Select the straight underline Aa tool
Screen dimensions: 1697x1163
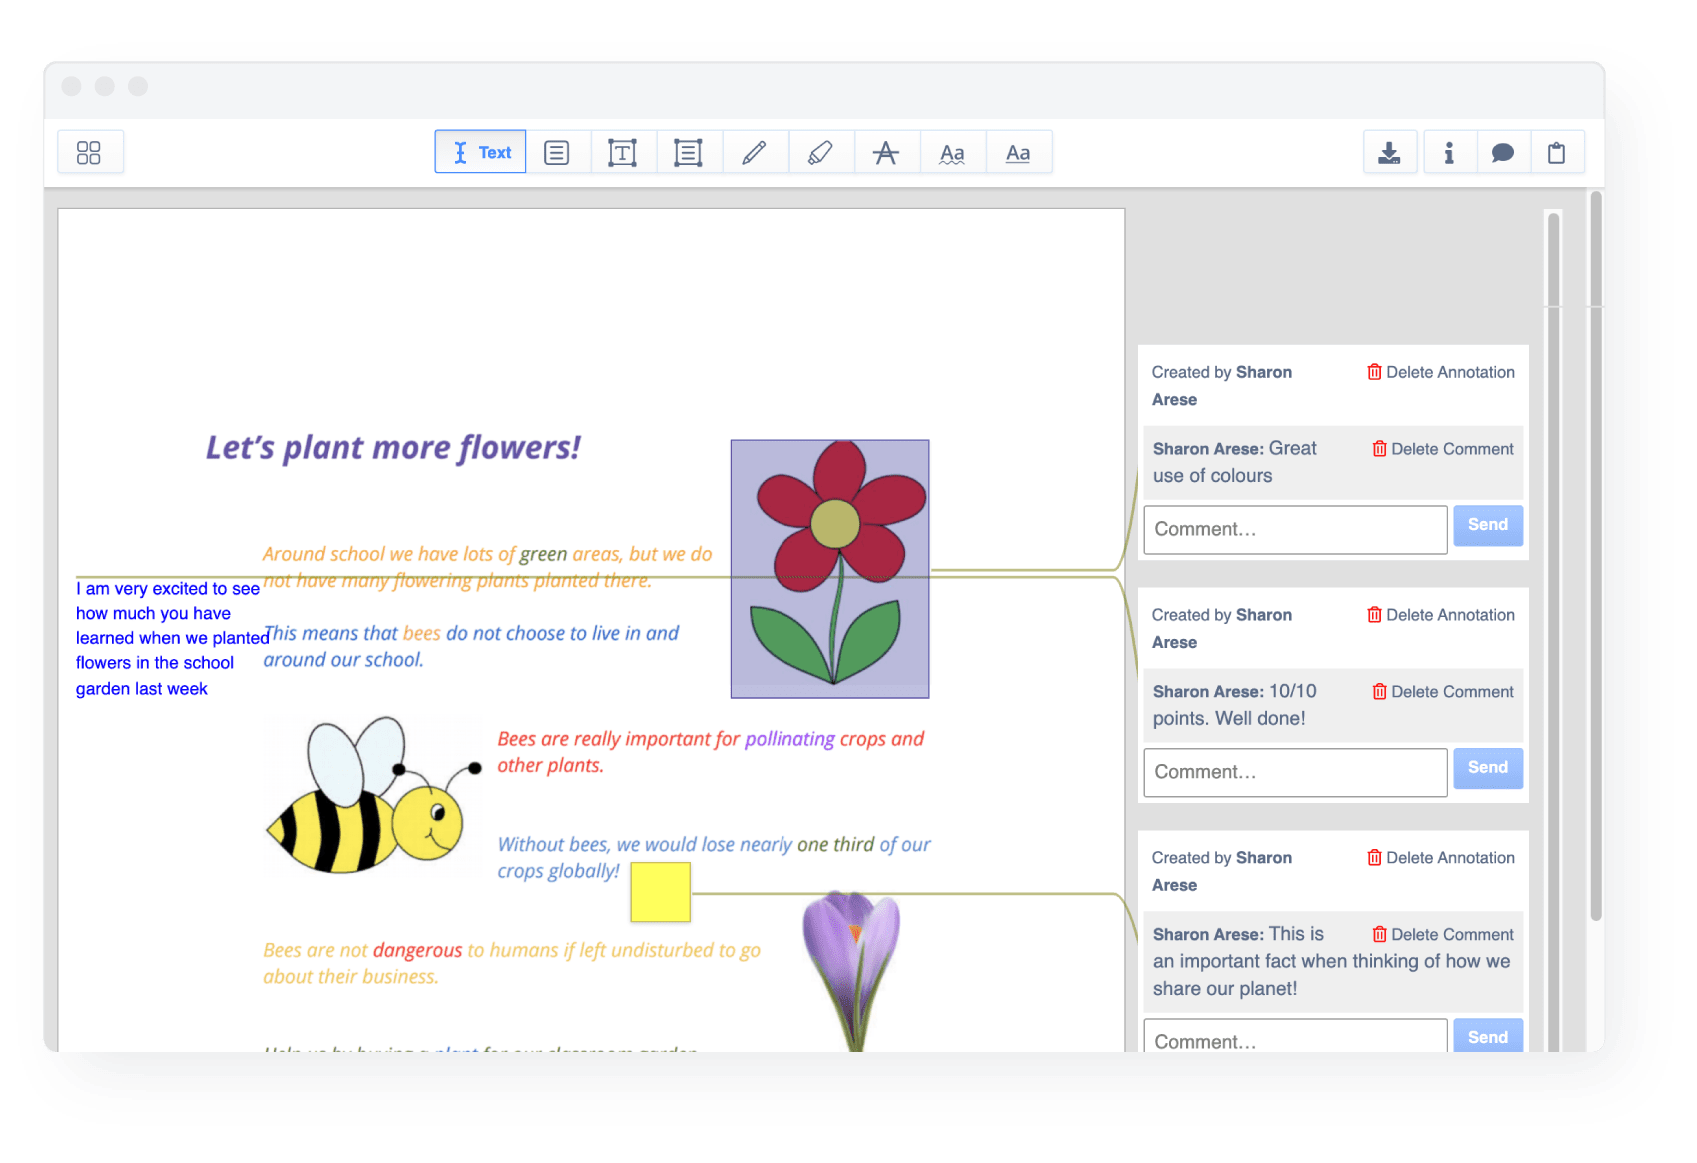click(1018, 152)
